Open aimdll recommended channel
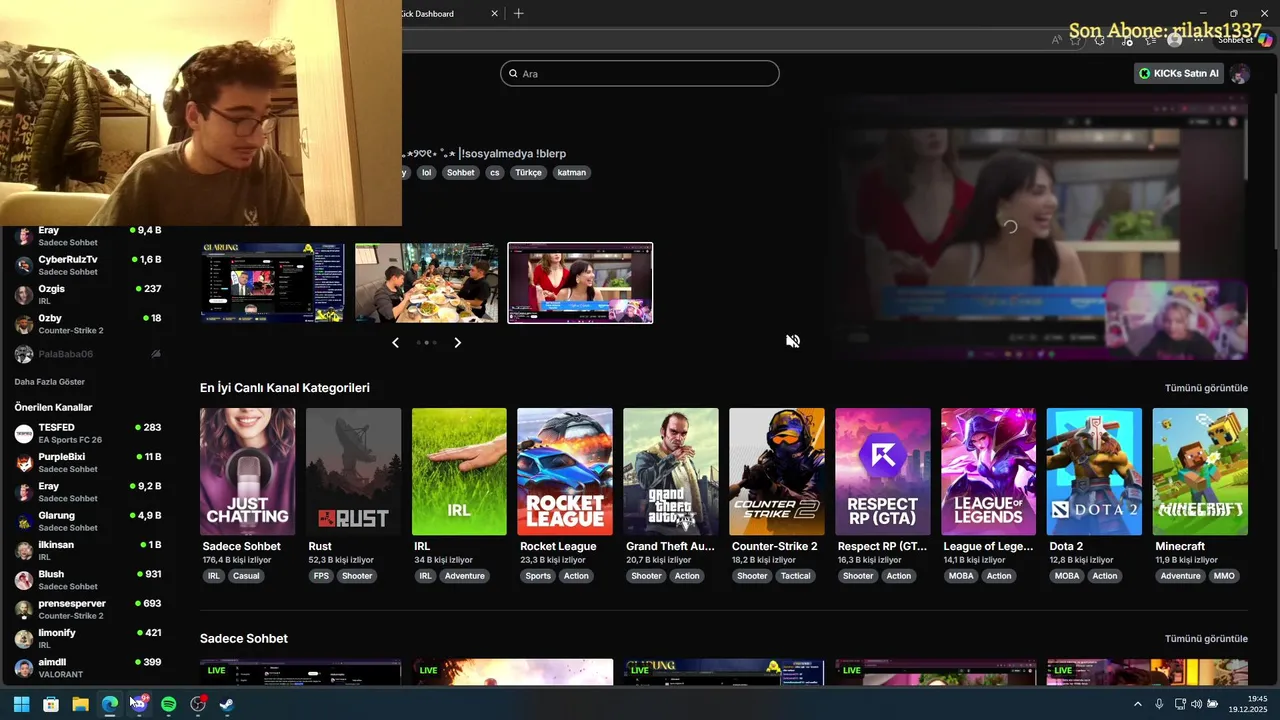The height and width of the screenshot is (720, 1280). 88,668
